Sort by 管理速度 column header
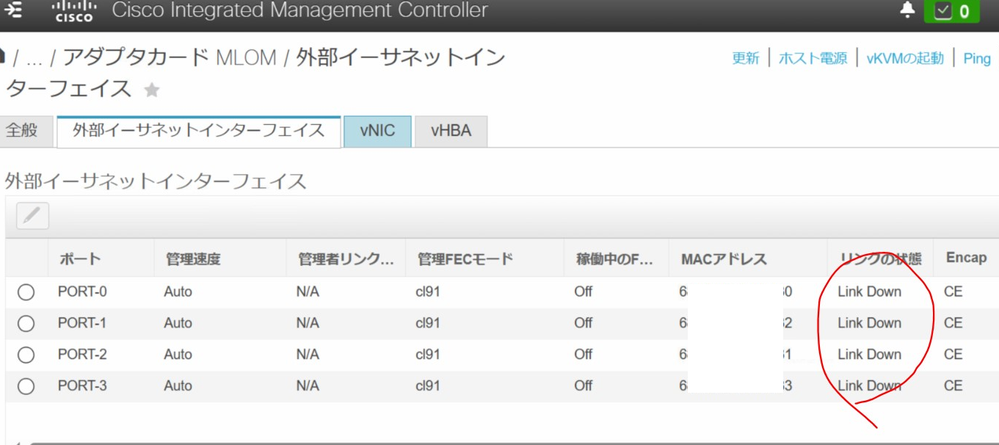This screenshot has height=445, width=999. [192, 258]
